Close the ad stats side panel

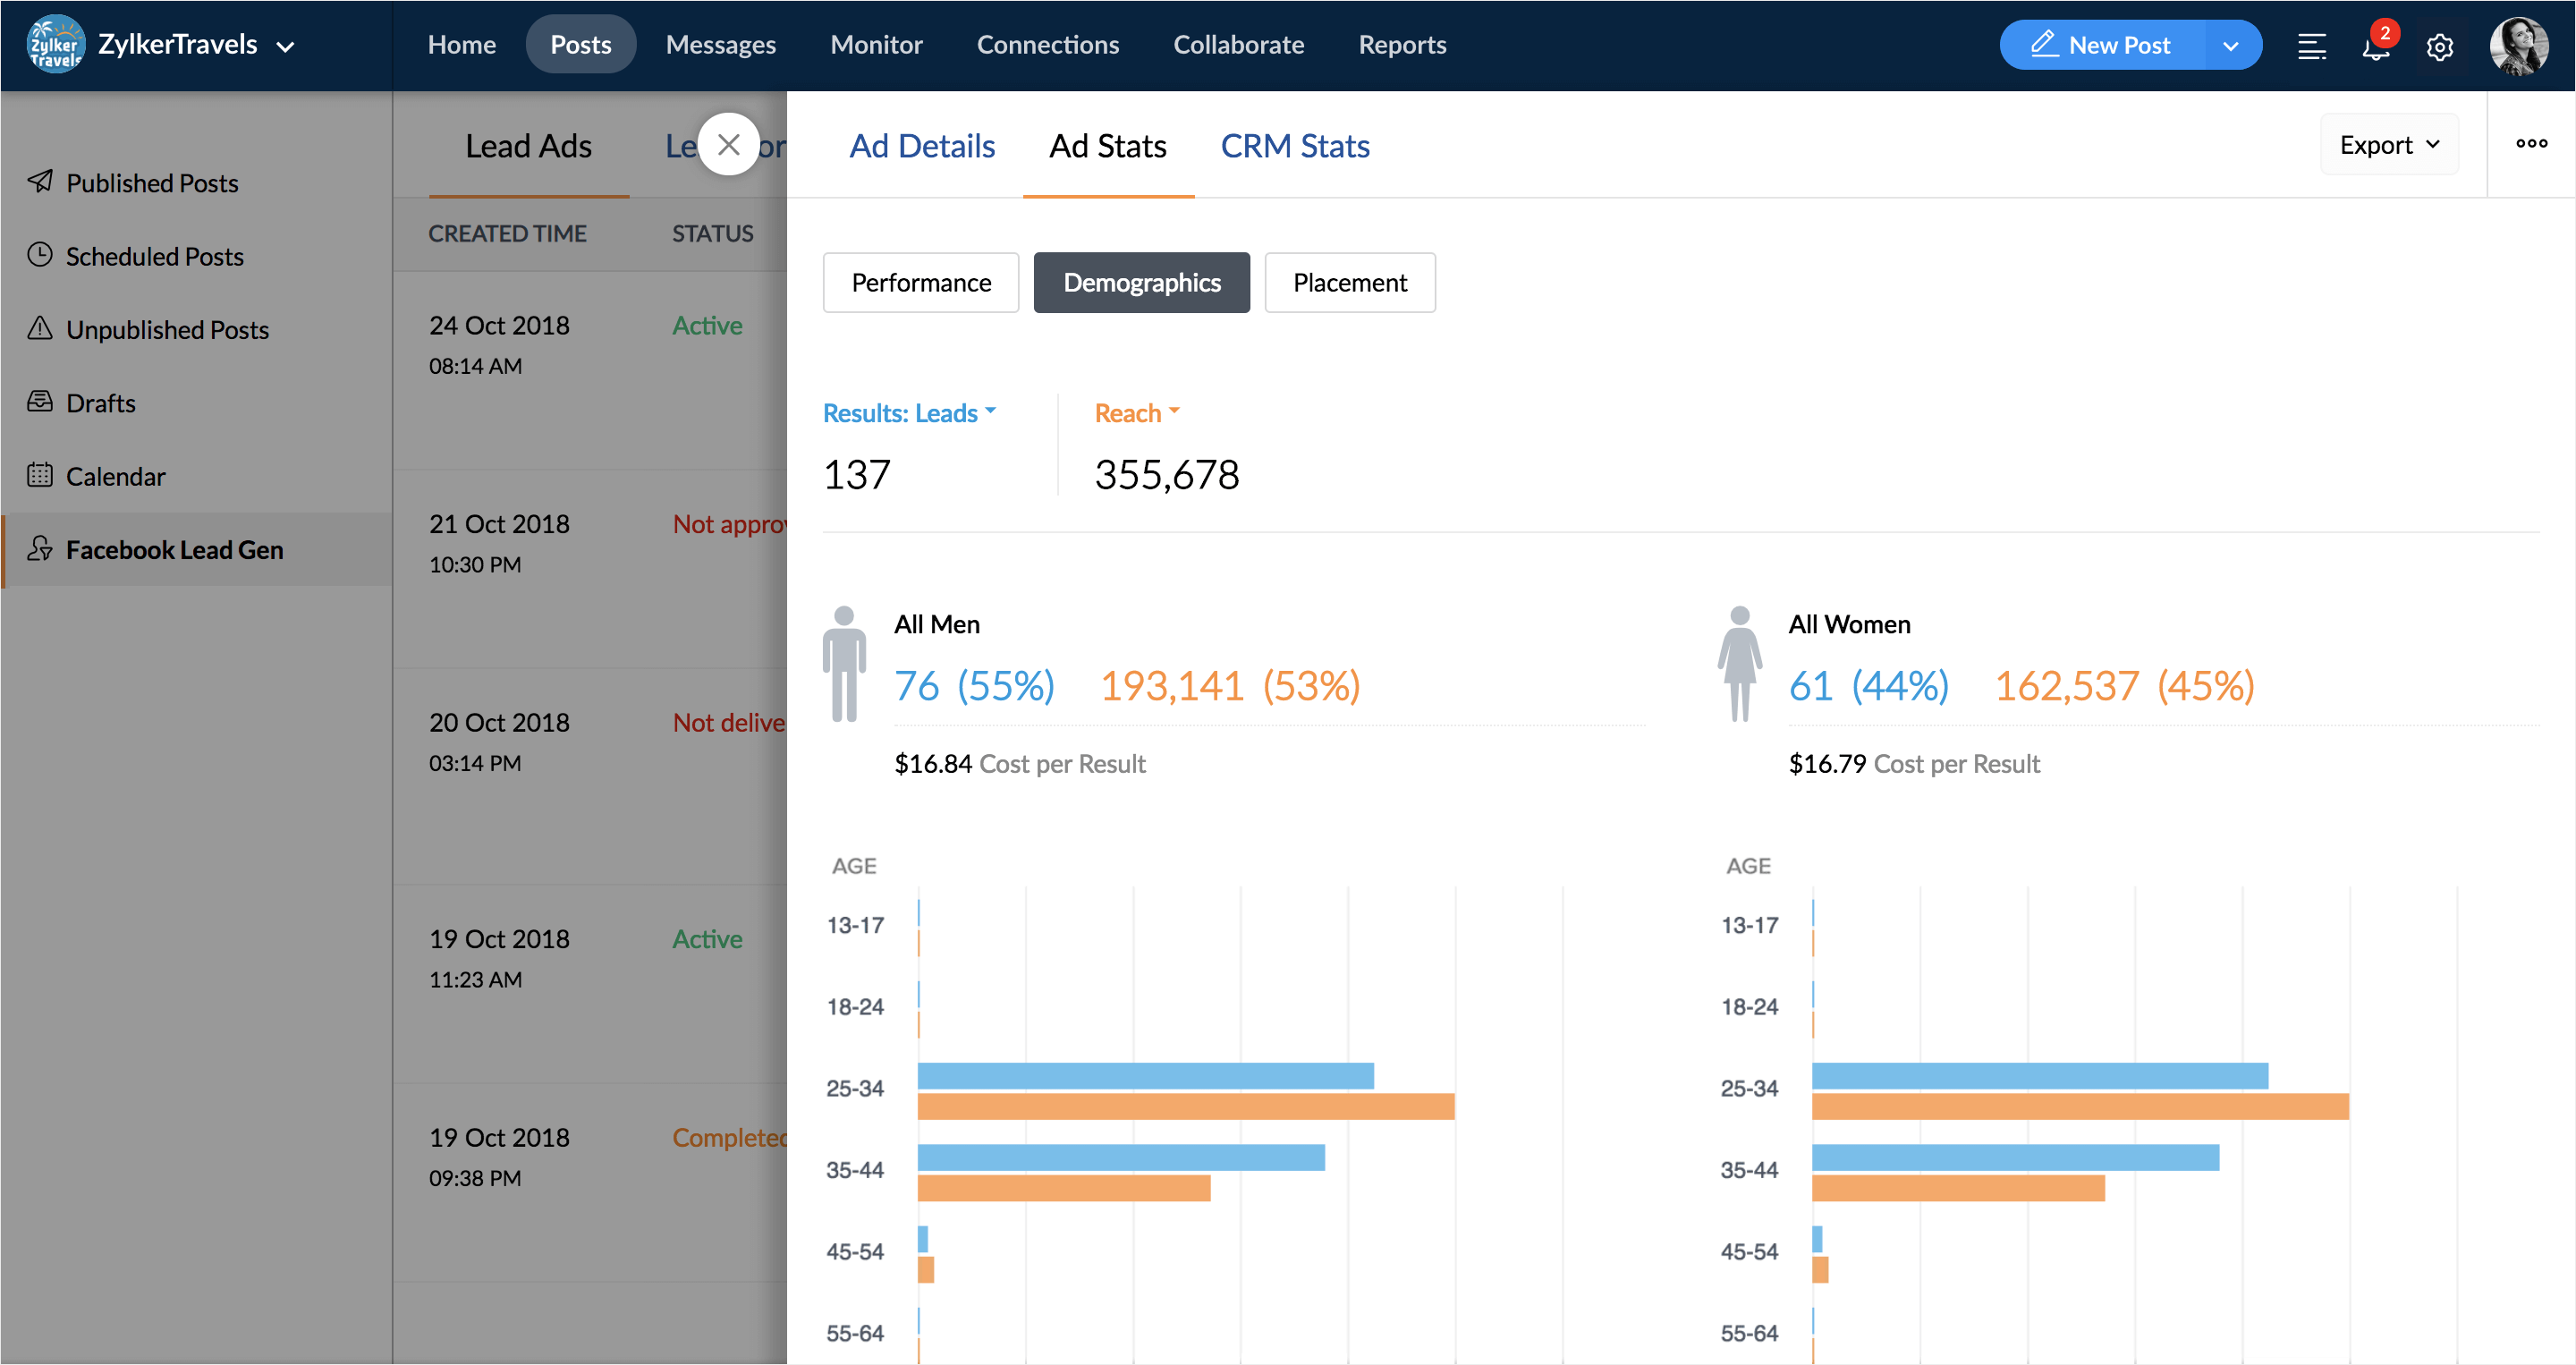728,144
